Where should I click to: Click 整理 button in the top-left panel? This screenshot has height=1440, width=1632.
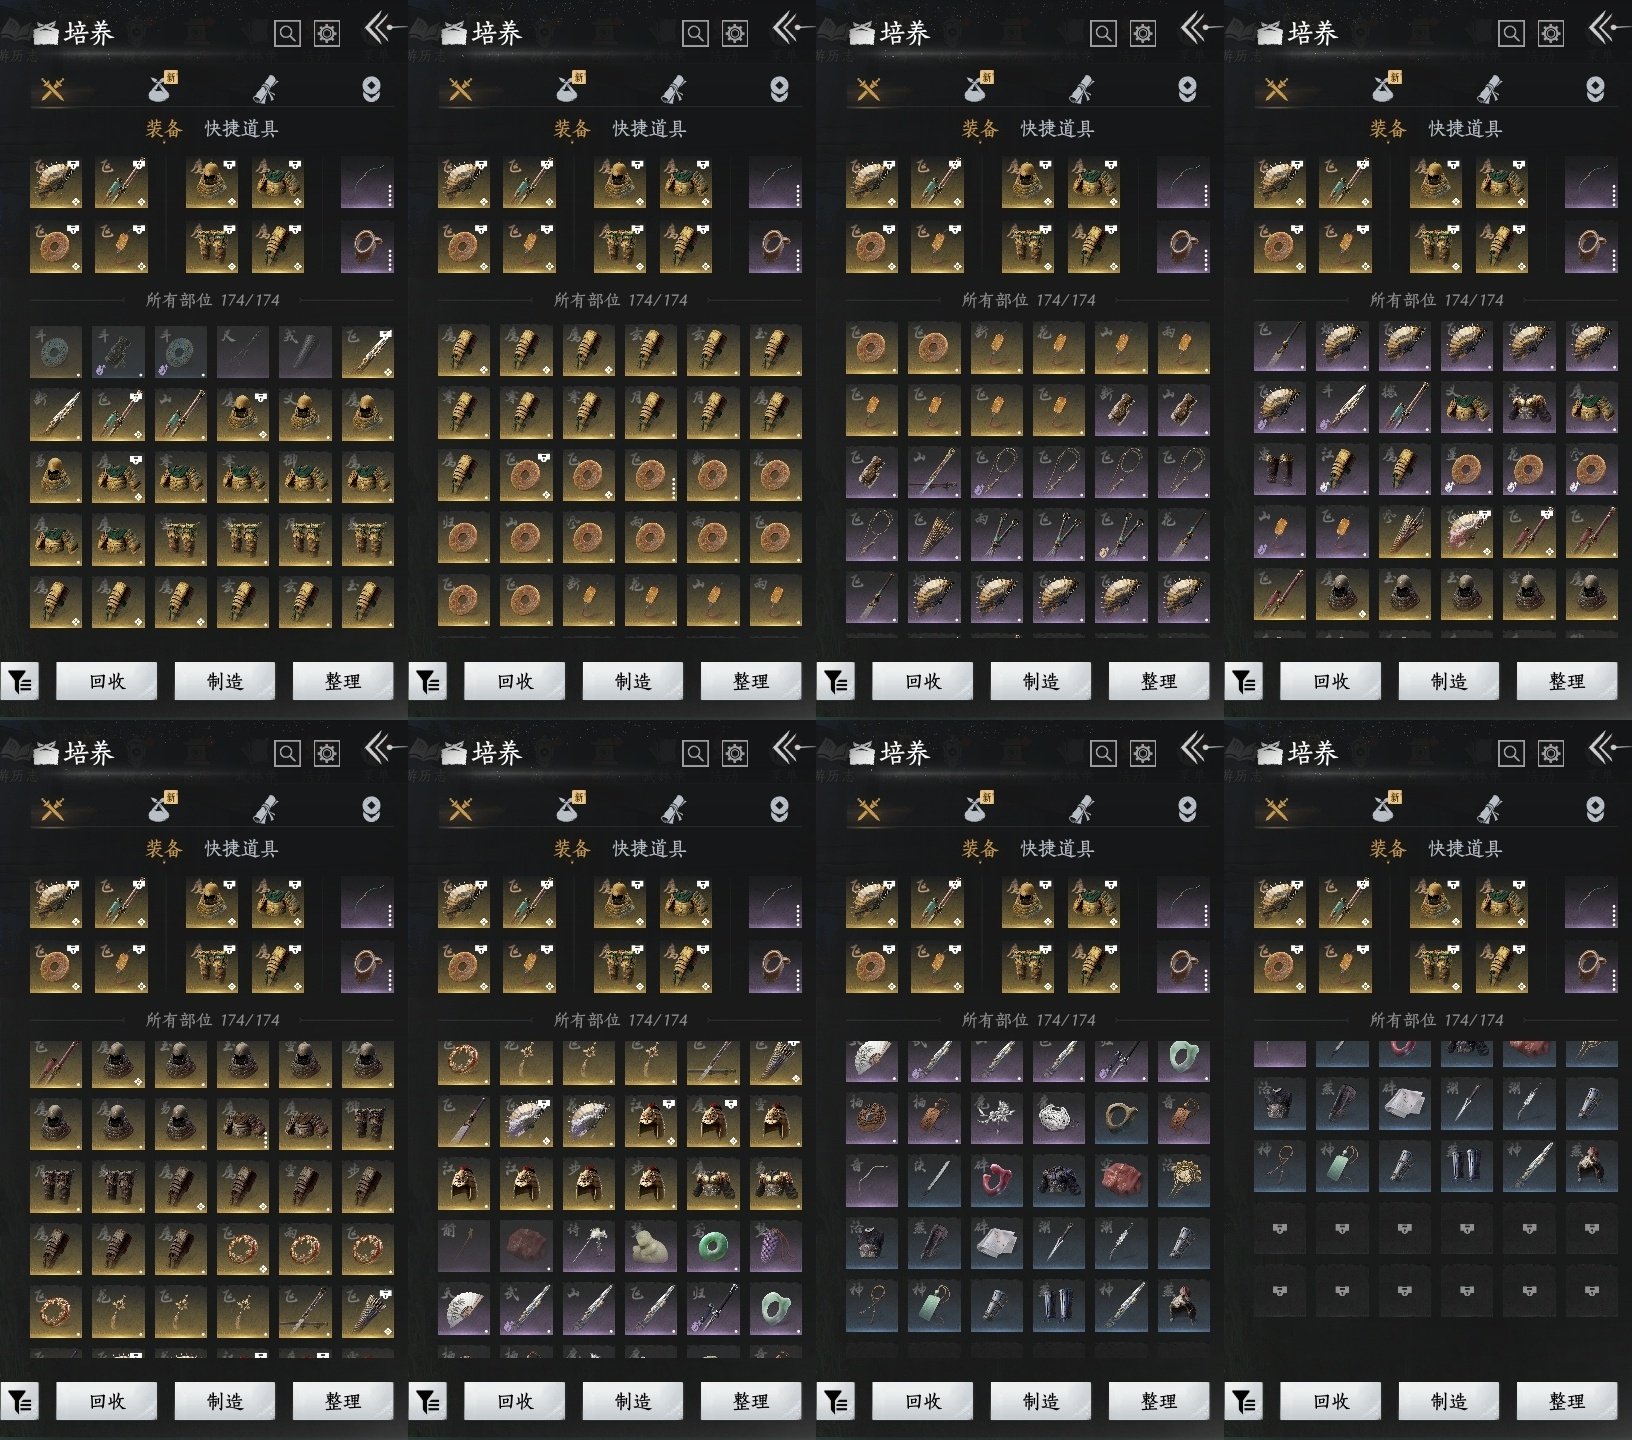tap(342, 681)
